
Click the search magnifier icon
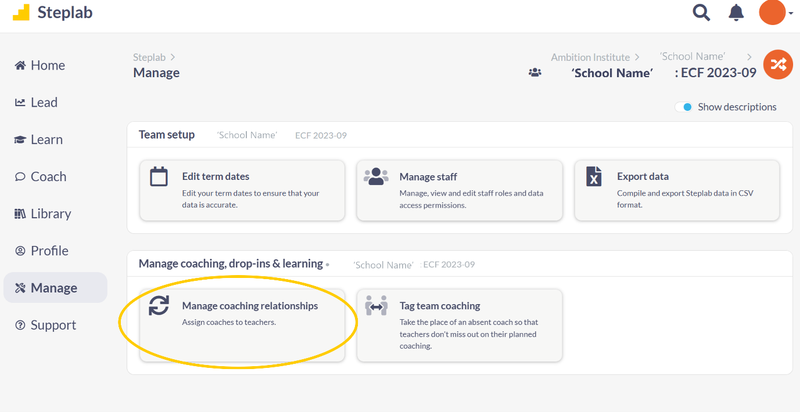pyautogui.click(x=702, y=13)
